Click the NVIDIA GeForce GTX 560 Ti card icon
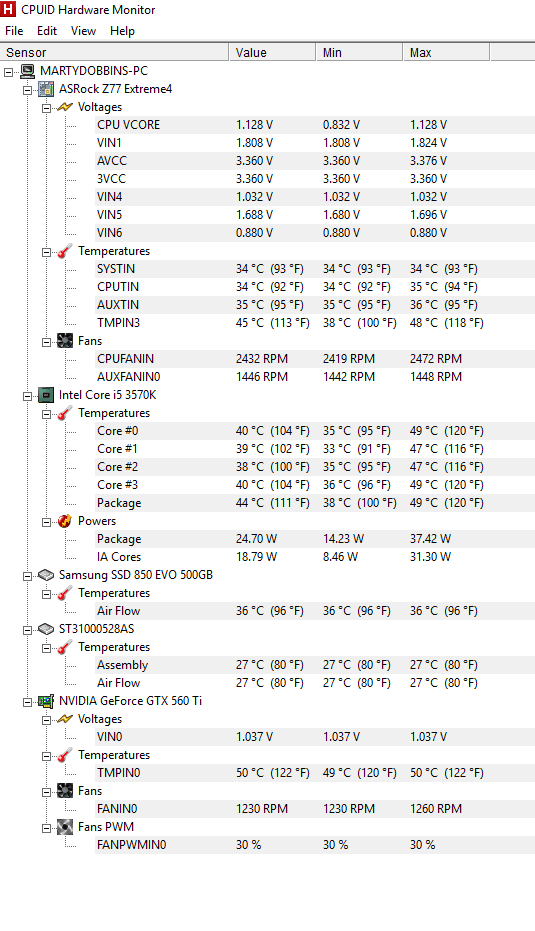This screenshot has width=535, height=931. pyautogui.click(x=46, y=701)
